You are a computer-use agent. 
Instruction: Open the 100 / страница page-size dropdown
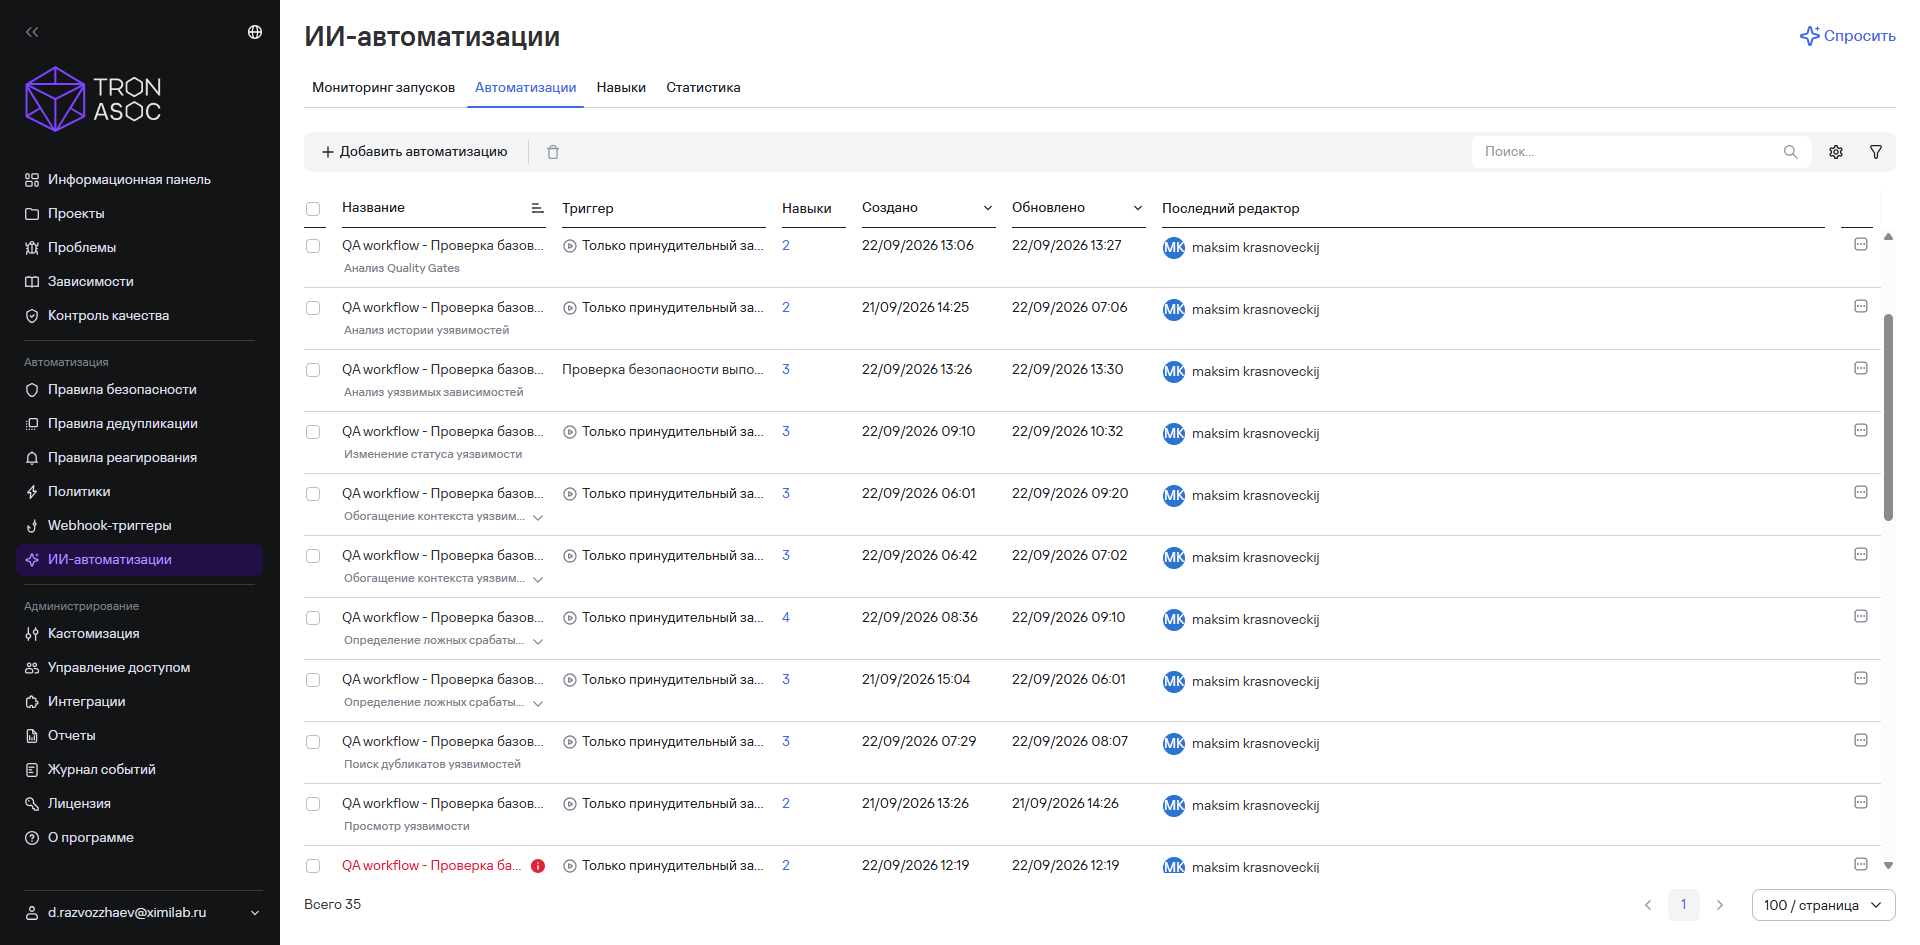coord(1823,905)
